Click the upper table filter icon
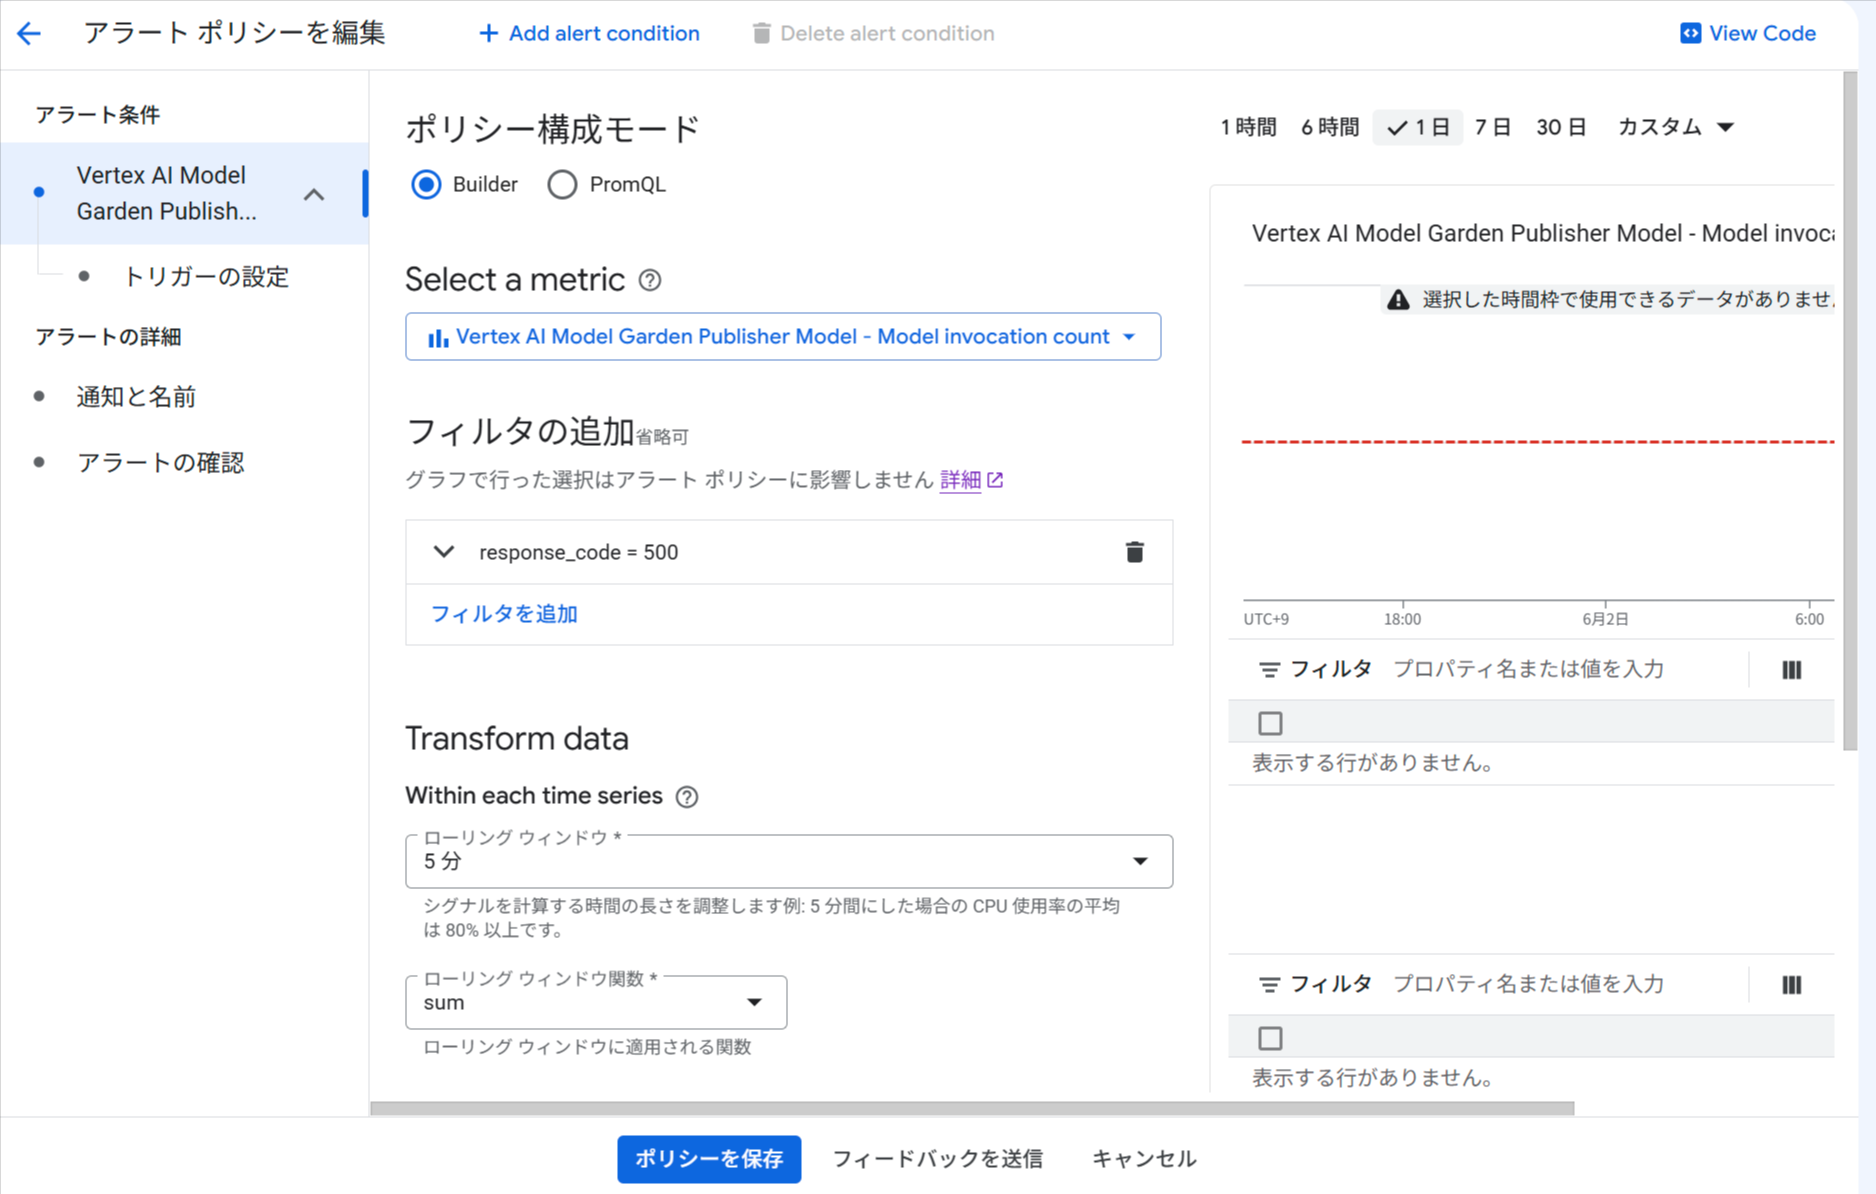This screenshot has width=1876, height=1194. (x=1269, y=669)
